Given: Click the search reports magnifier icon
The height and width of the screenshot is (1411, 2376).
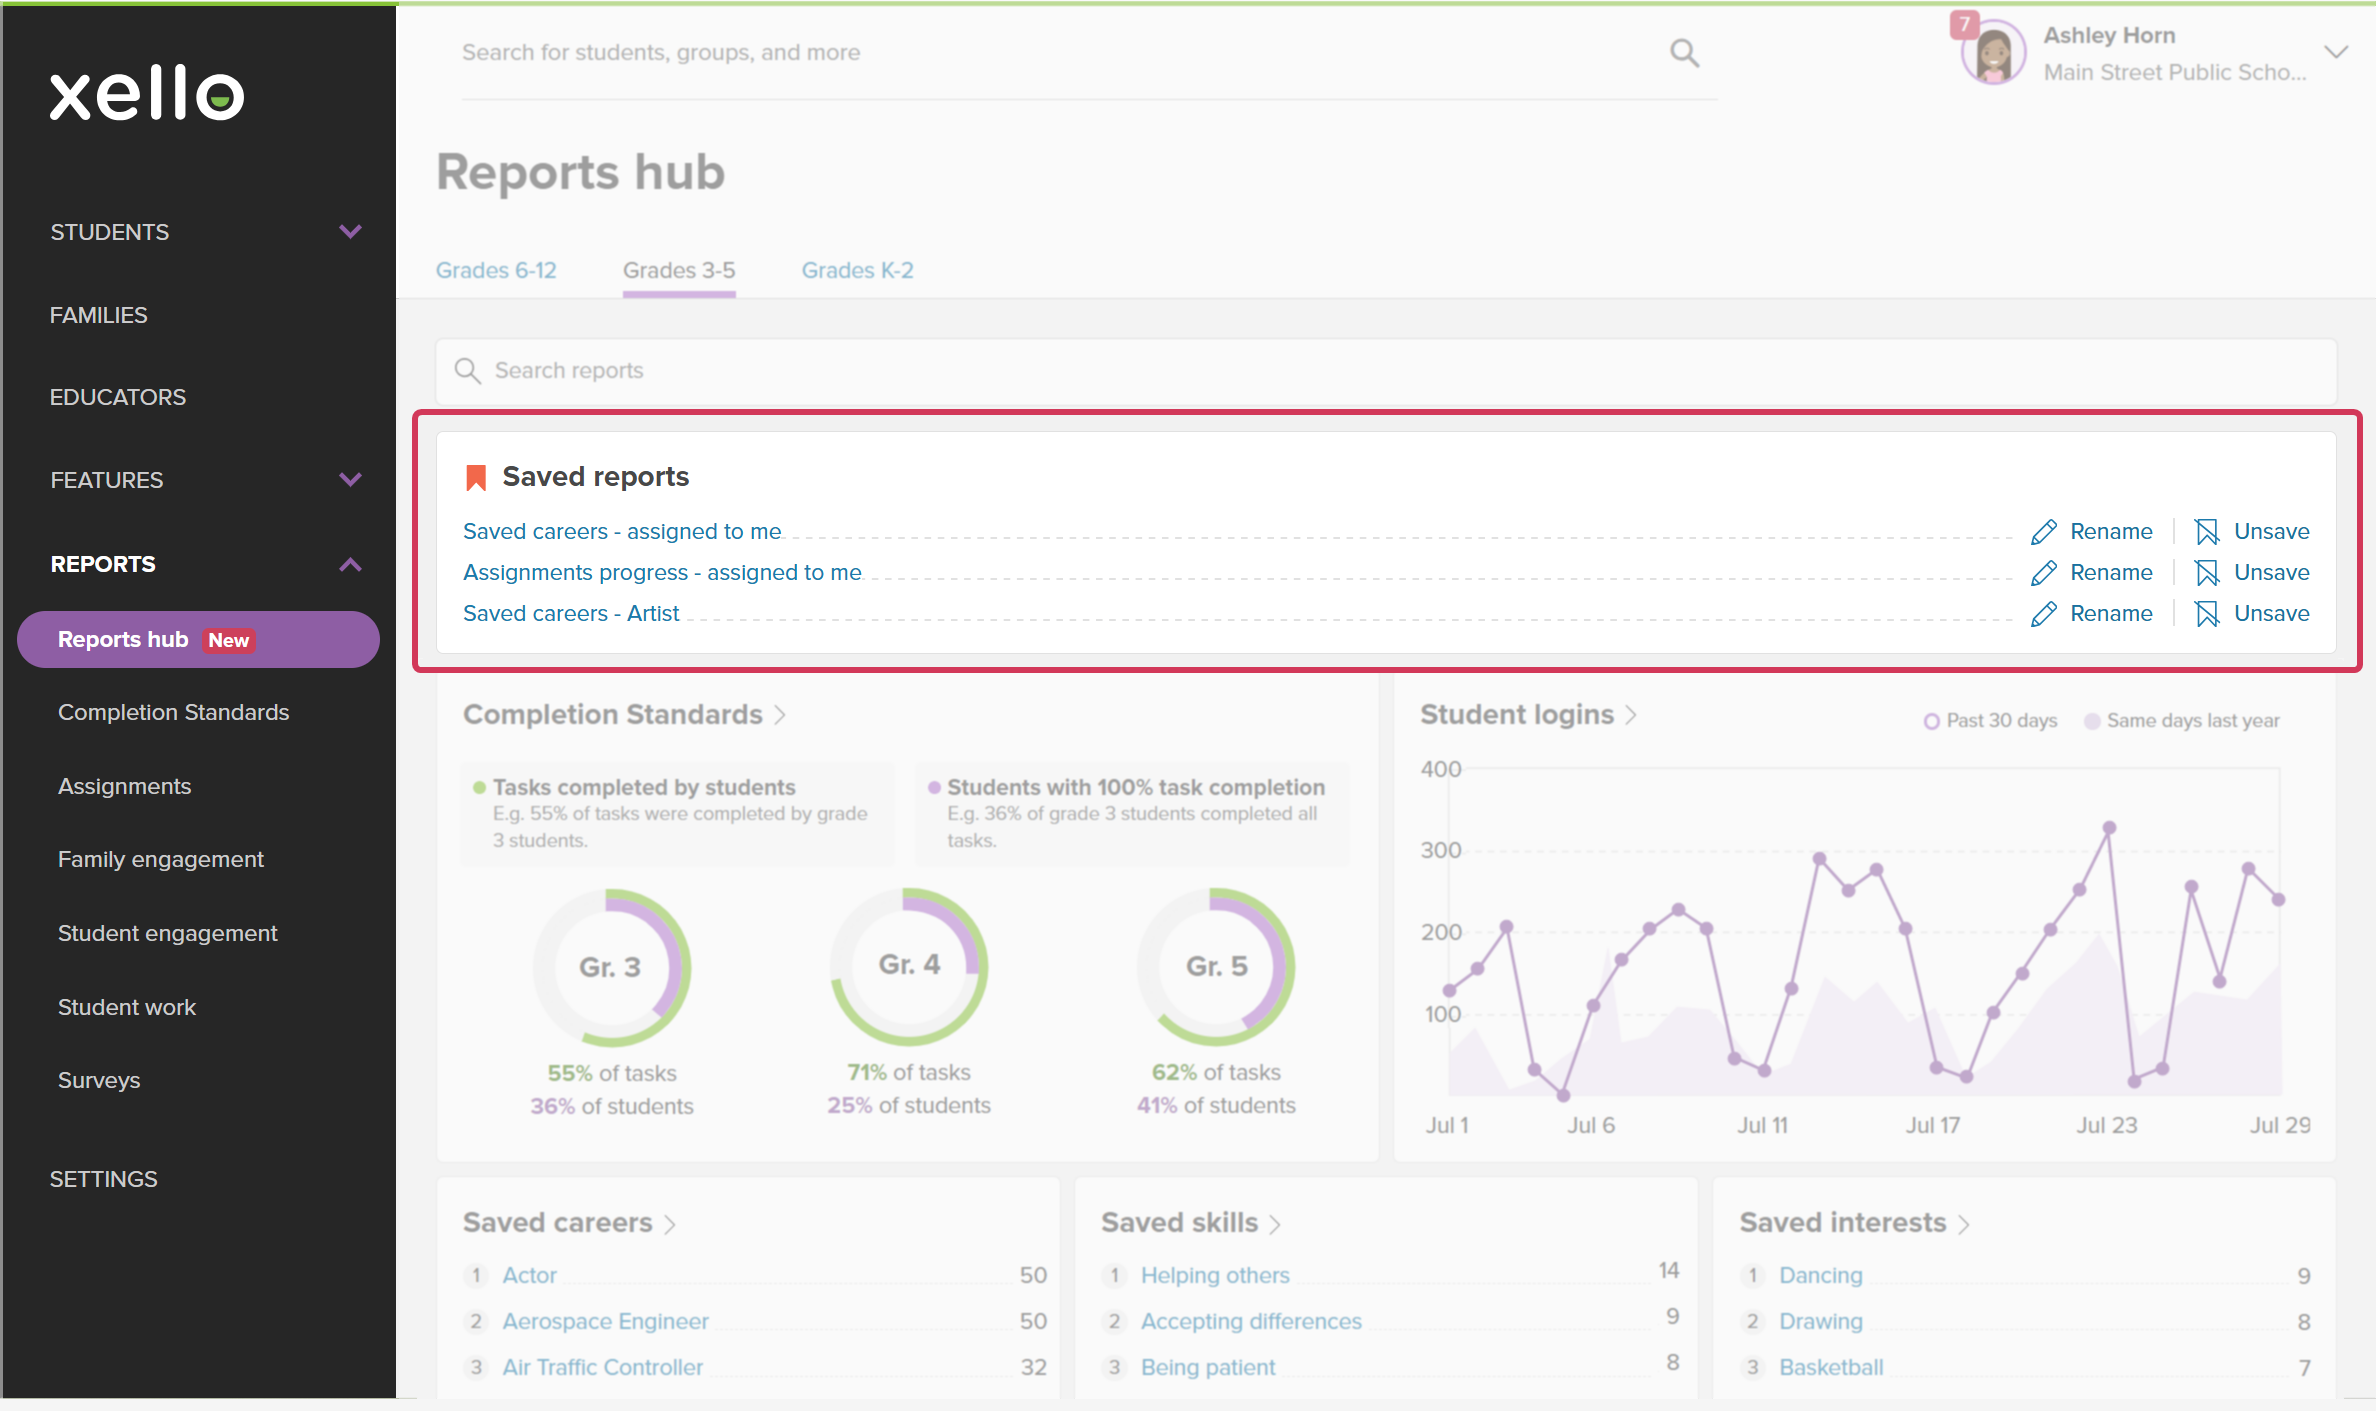Looking at the screenshot, I should pos(467,371).
